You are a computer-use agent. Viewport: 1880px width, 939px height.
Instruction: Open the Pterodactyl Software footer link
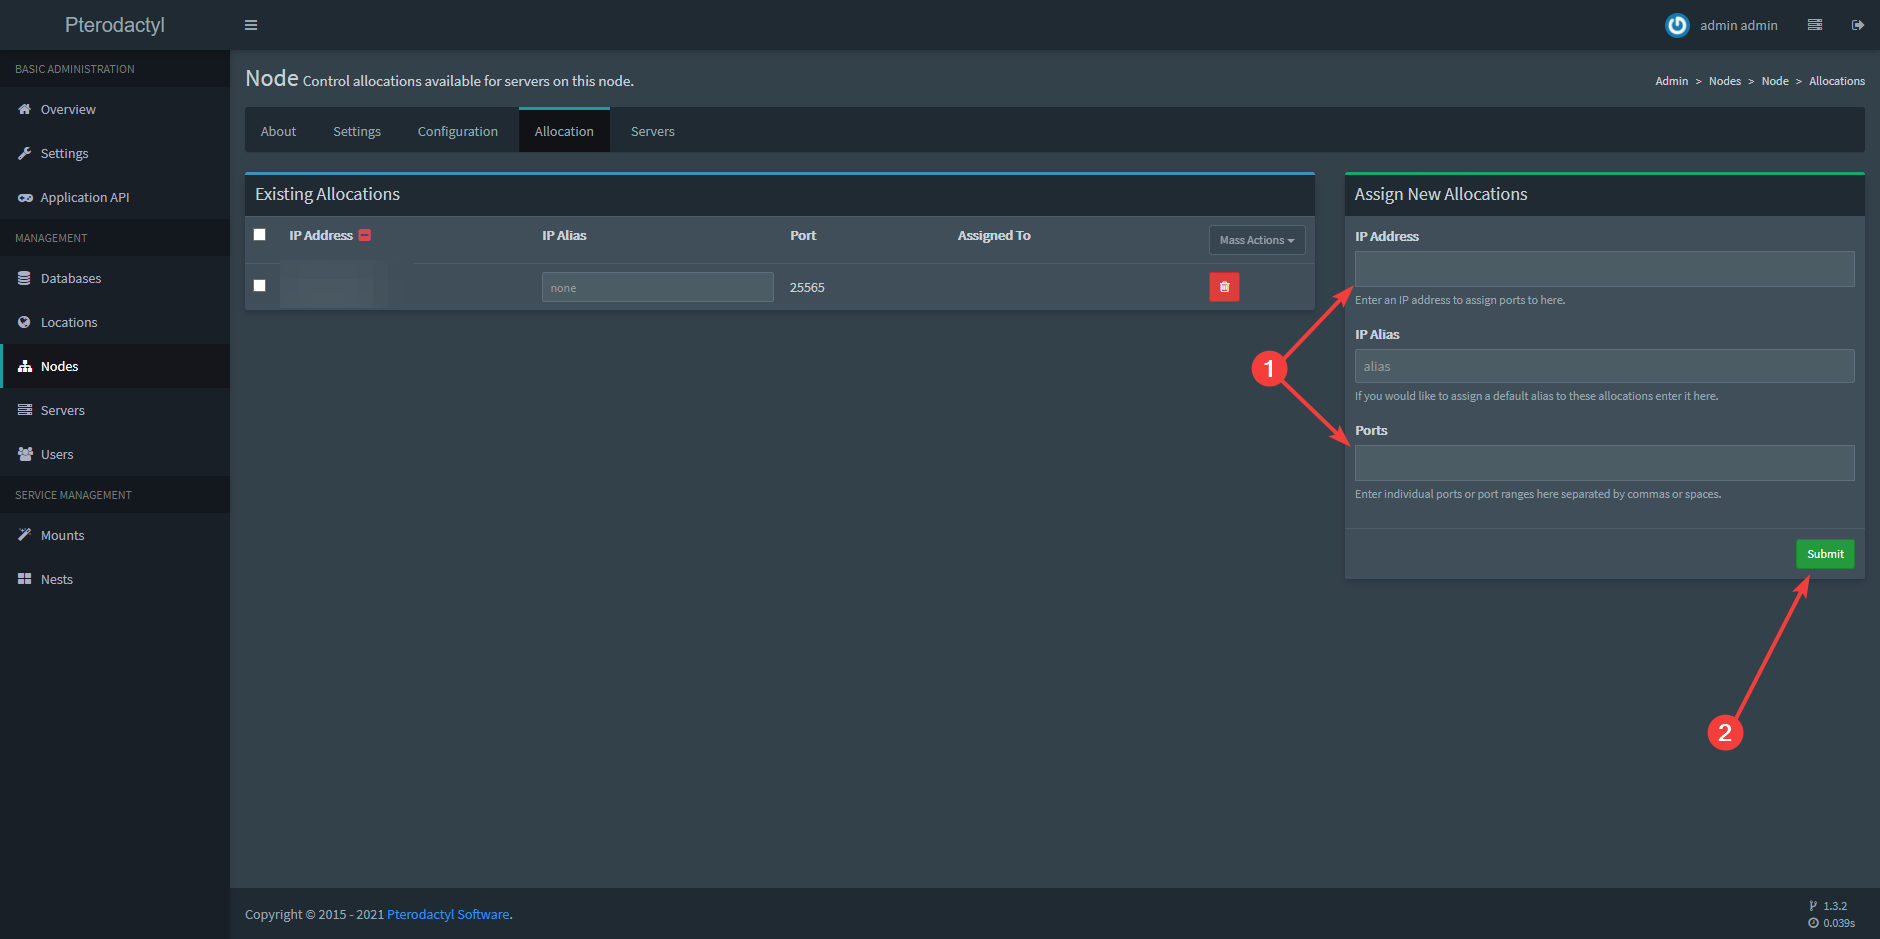[x=448, y=914]
